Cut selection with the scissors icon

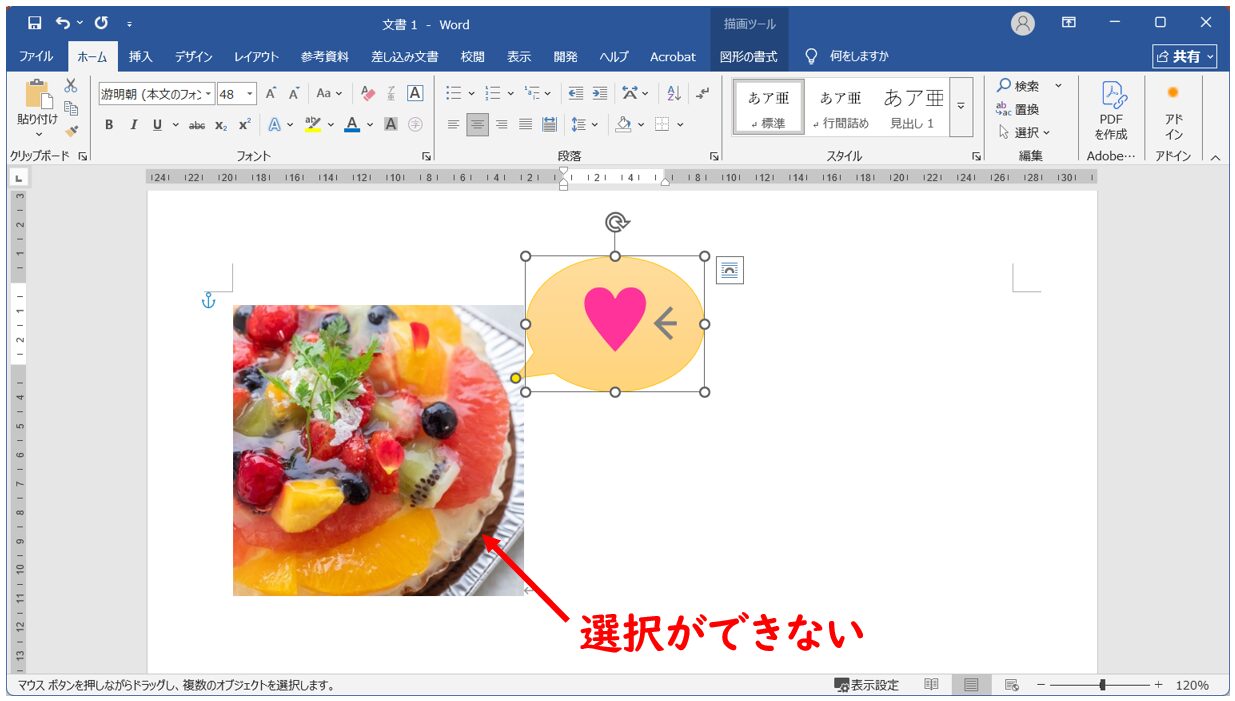click(x=71, y=86)
